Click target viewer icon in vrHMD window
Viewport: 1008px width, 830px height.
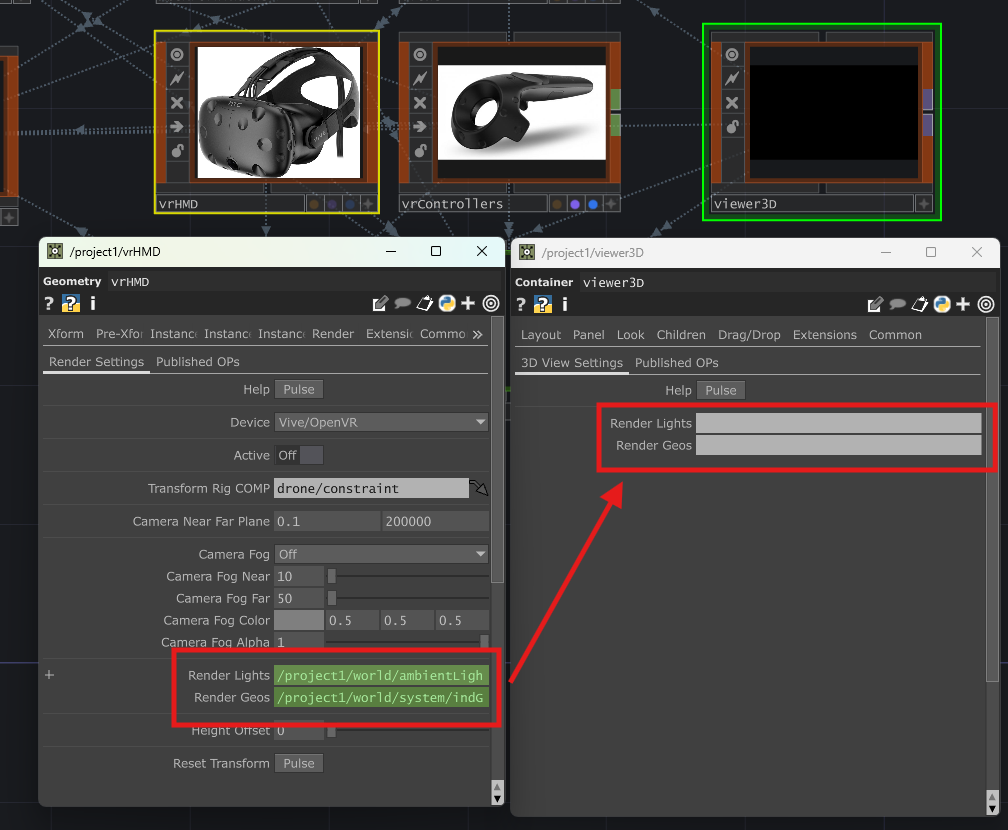tap(490, 303)
